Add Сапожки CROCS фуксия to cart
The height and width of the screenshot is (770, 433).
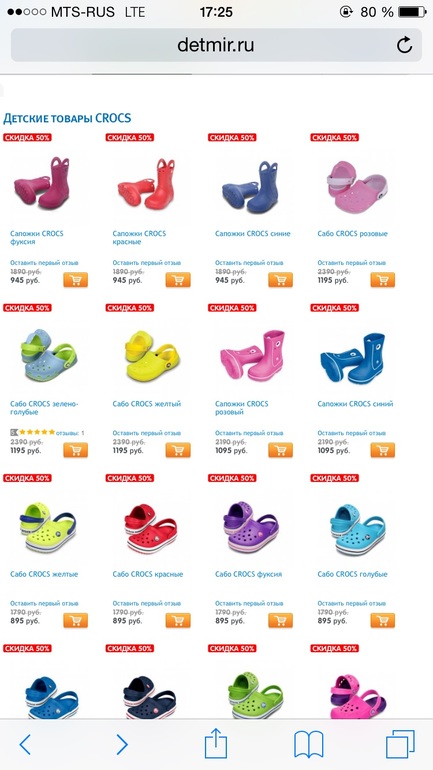click(x=76, y=280)
